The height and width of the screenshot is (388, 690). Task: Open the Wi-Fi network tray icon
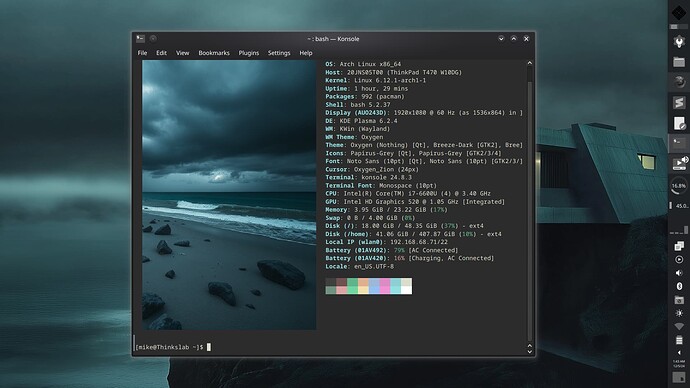679,326
